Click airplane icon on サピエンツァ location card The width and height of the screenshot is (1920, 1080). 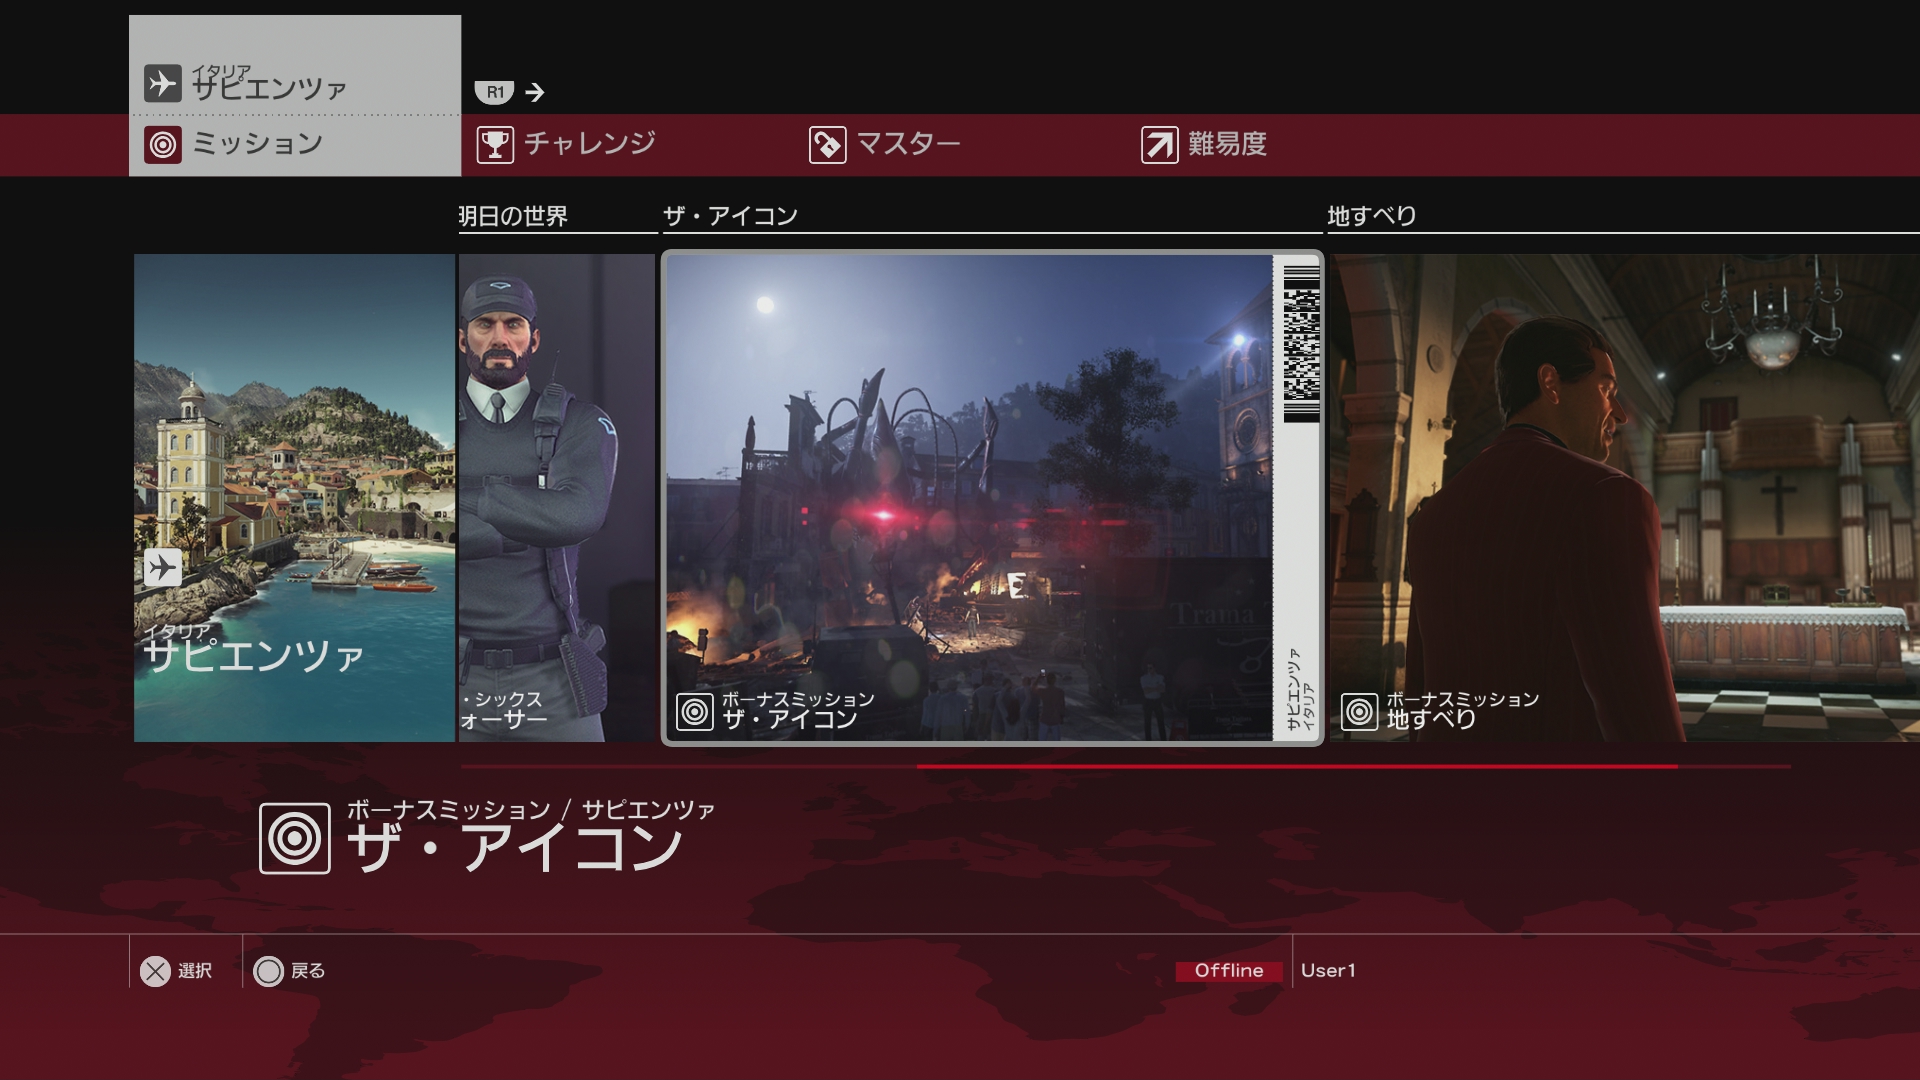(x=162, y=568)
